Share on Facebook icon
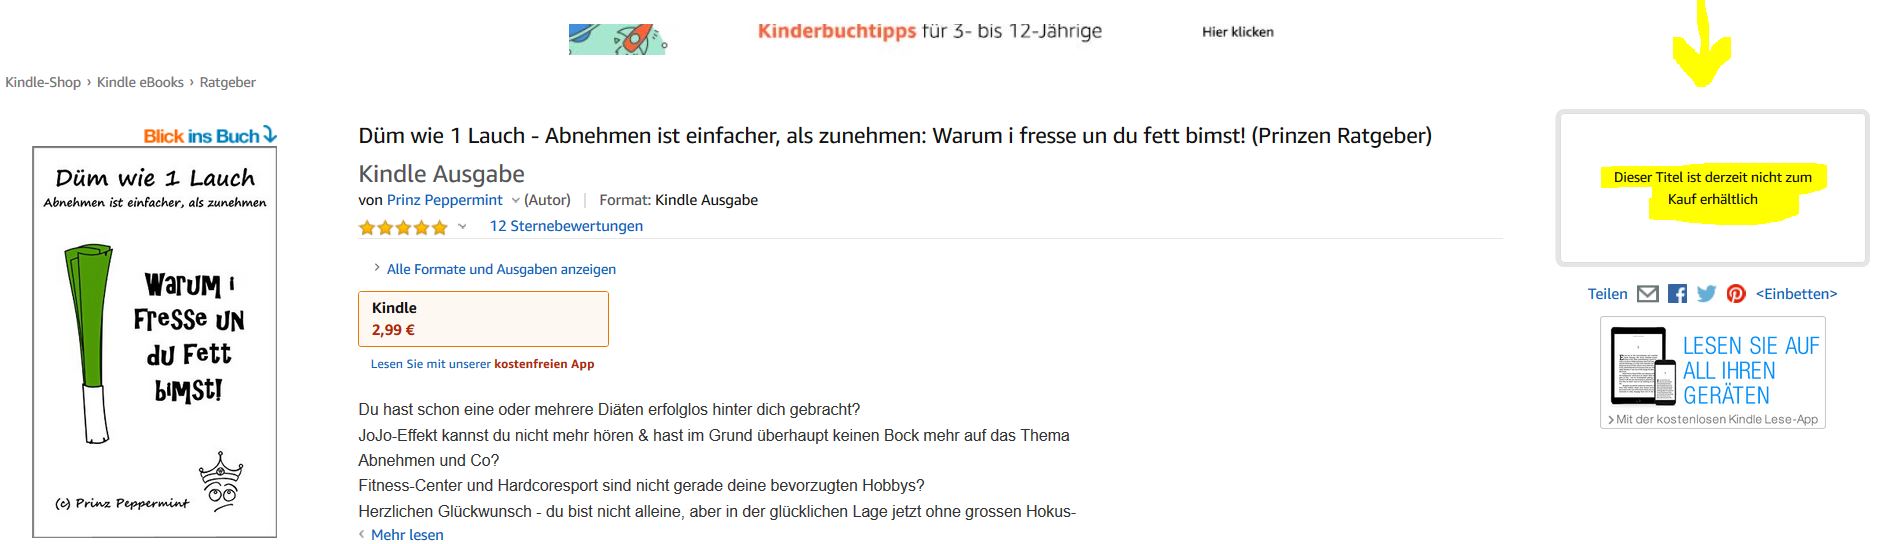Image resolution: width=1879 pixels, height=544 pixels. (x=1677, y=294)
